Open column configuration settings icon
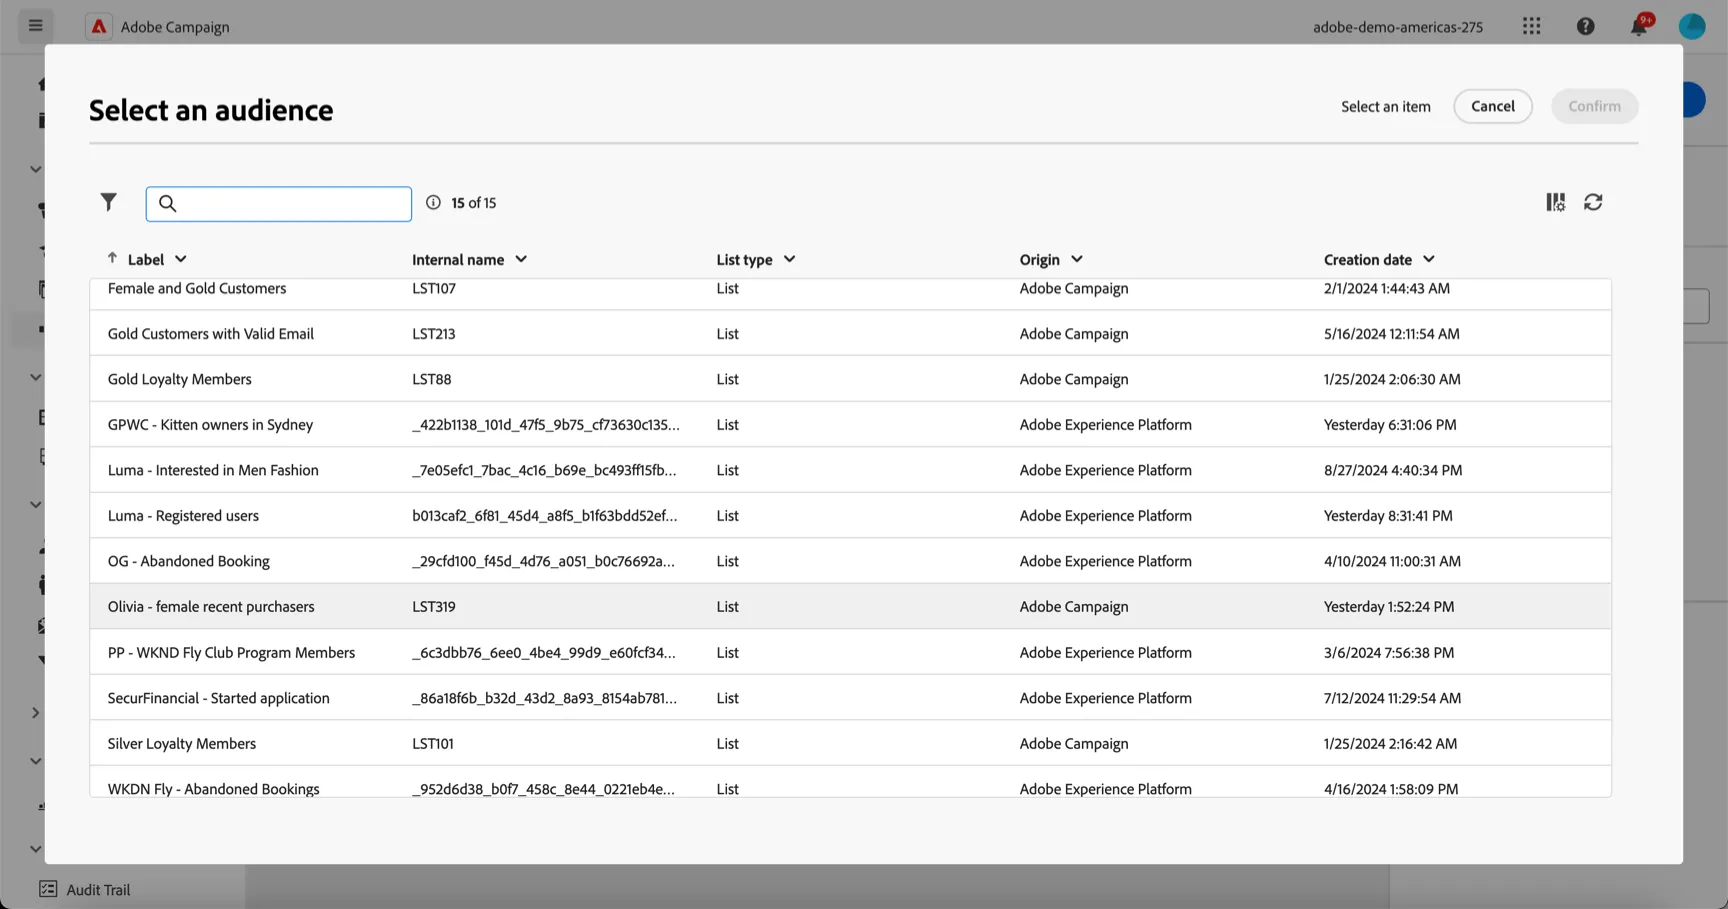The width and height of the screenshot is (1728, 909). coord(1556,203)
